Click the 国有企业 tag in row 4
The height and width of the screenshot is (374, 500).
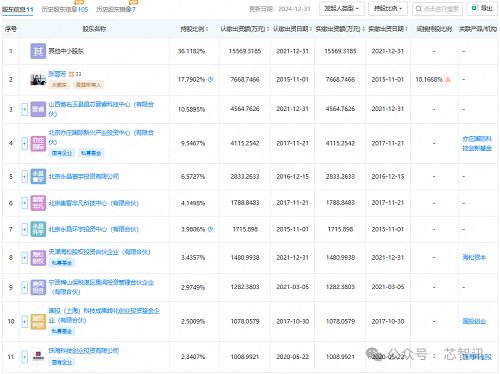(x=62, y=153)
